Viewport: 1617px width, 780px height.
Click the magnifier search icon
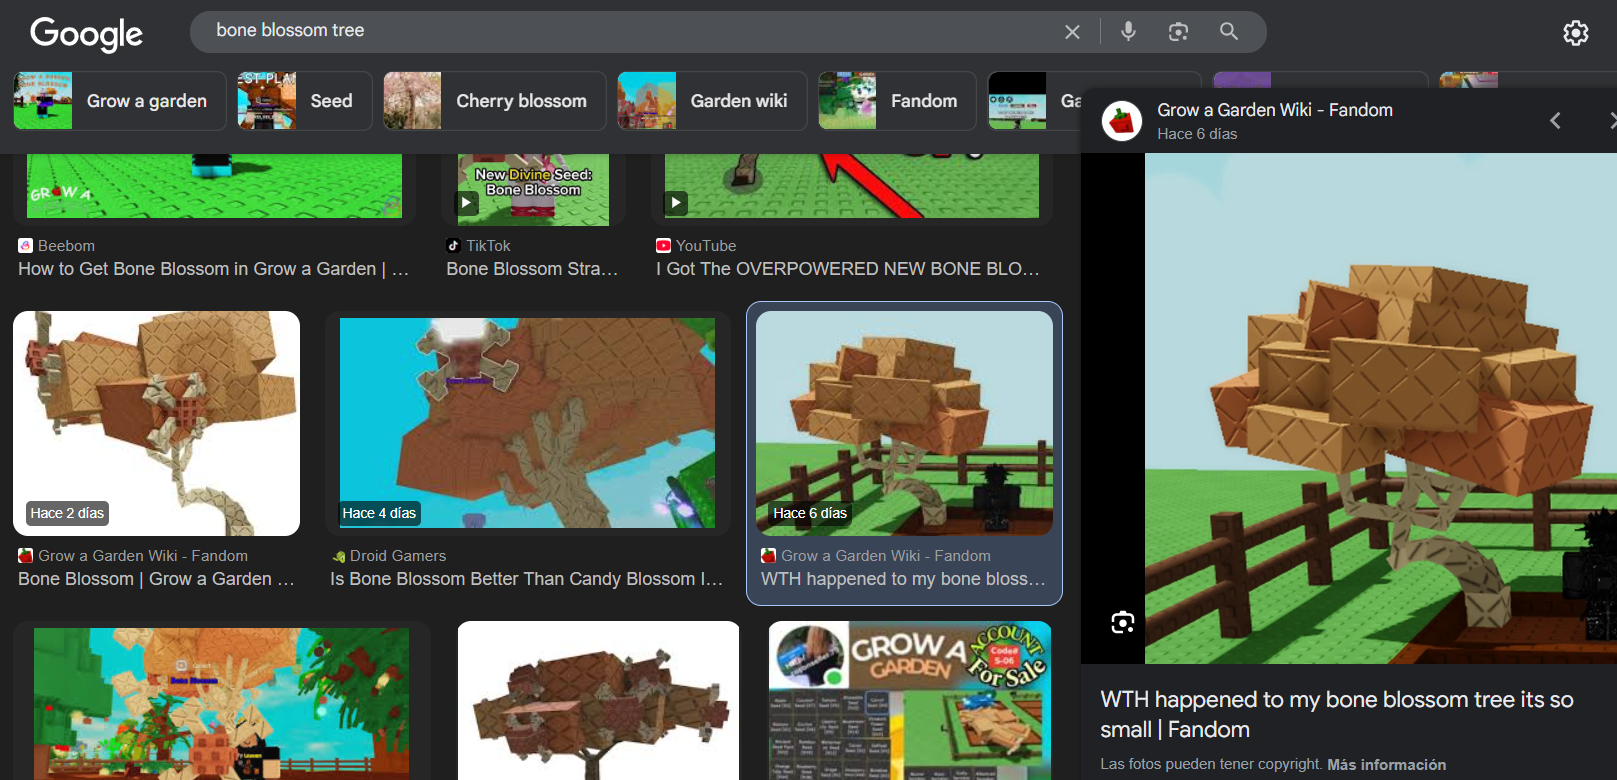coord(1229,31)
